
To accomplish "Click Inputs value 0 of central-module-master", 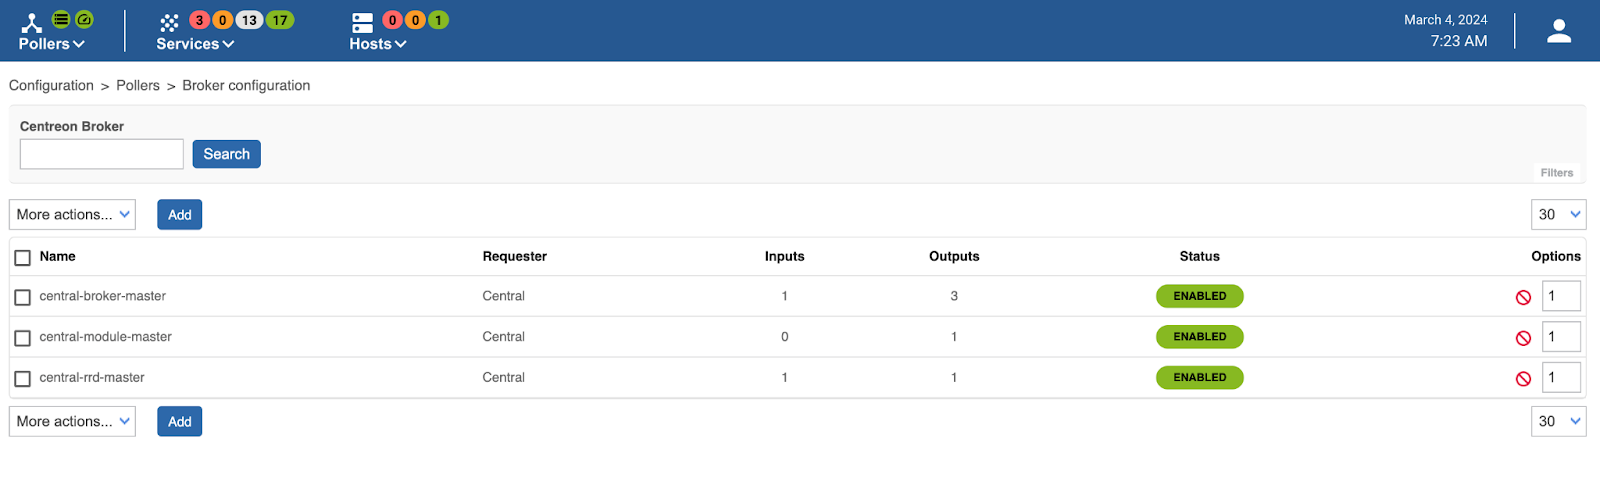I will 785,337.
